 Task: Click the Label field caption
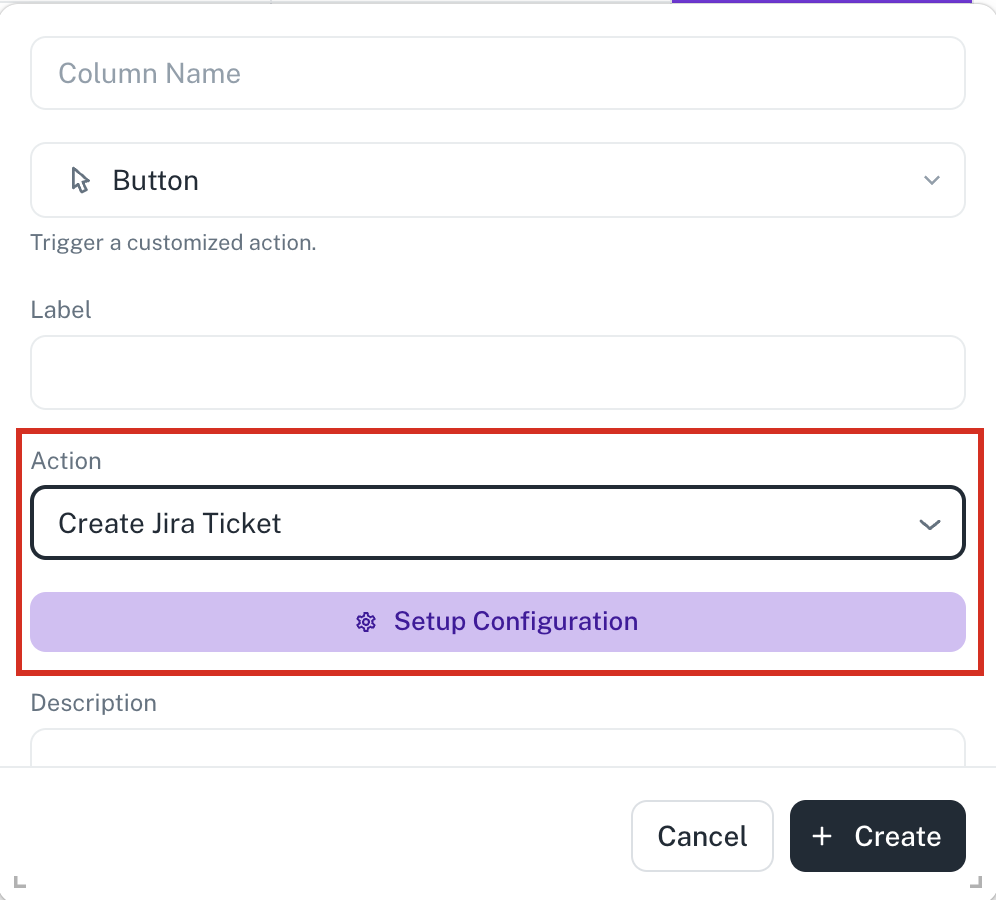pyautogui.click(x=61, y=310)
